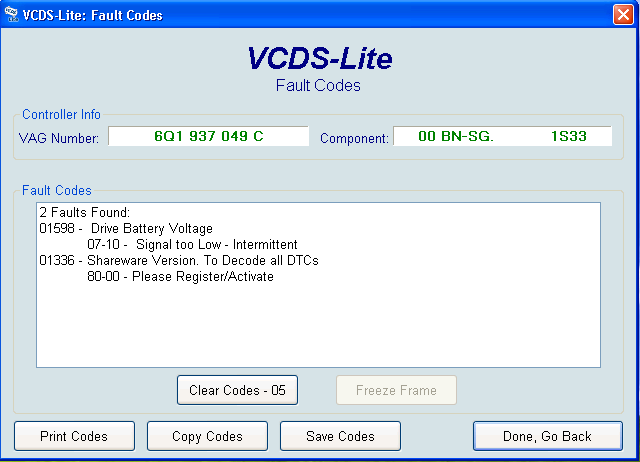Click the Clear Codes - 05 button

tap(238, 390)
